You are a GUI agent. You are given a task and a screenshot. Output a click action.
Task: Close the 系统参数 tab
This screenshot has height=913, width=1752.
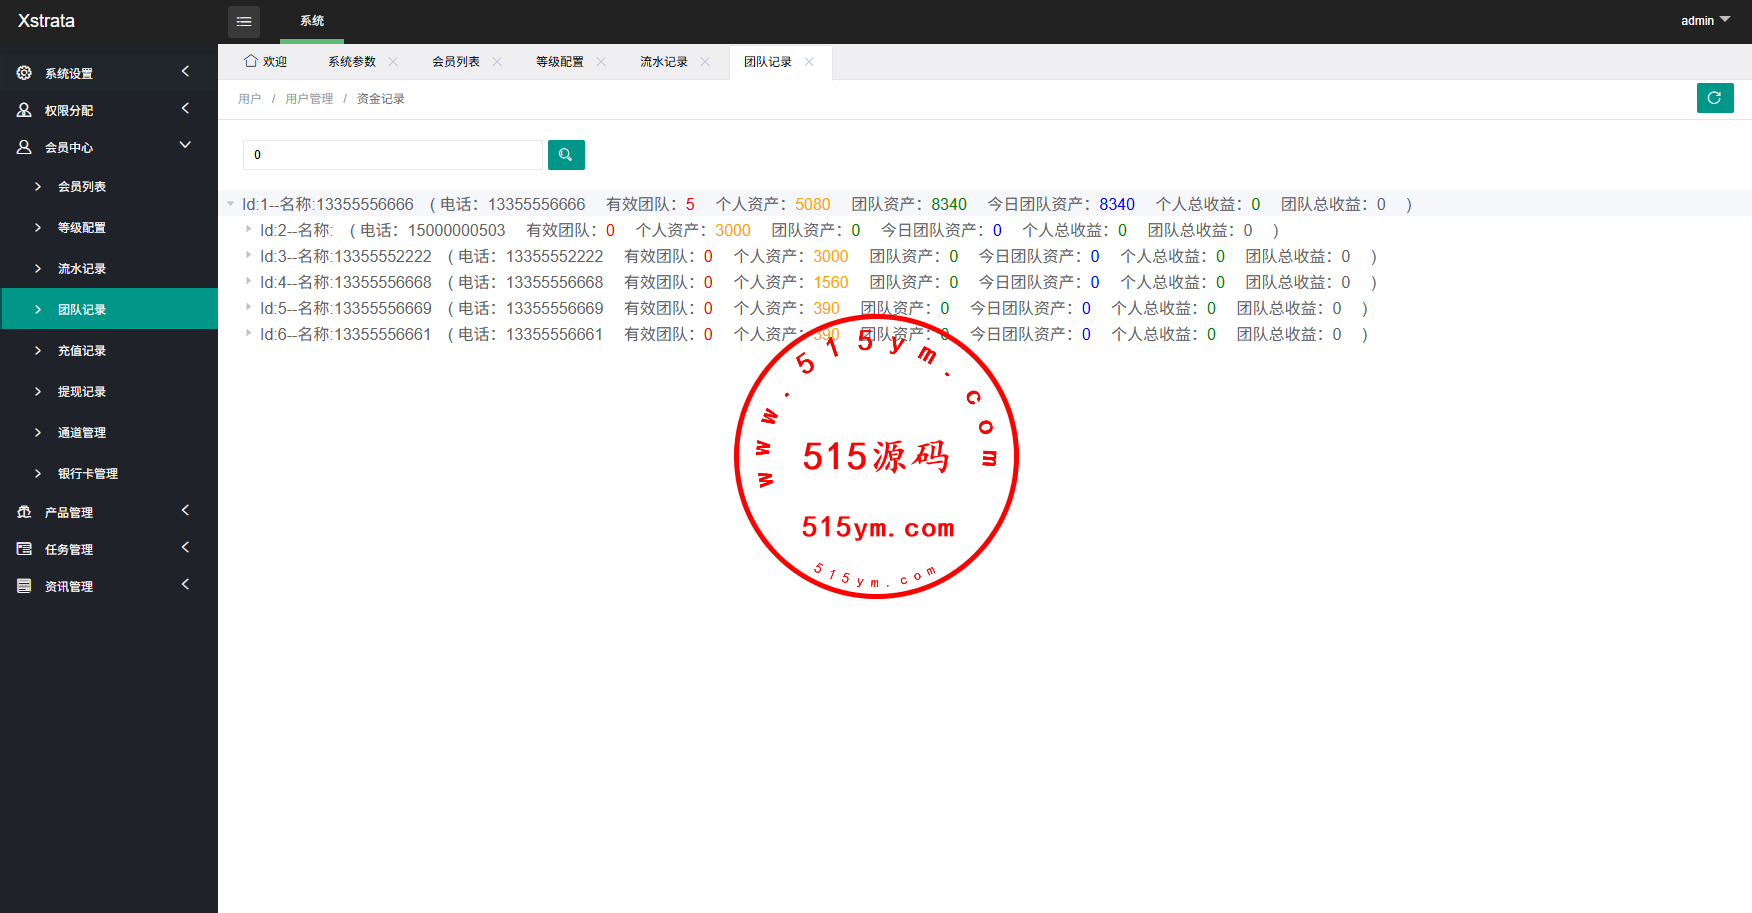coord(393,62)
